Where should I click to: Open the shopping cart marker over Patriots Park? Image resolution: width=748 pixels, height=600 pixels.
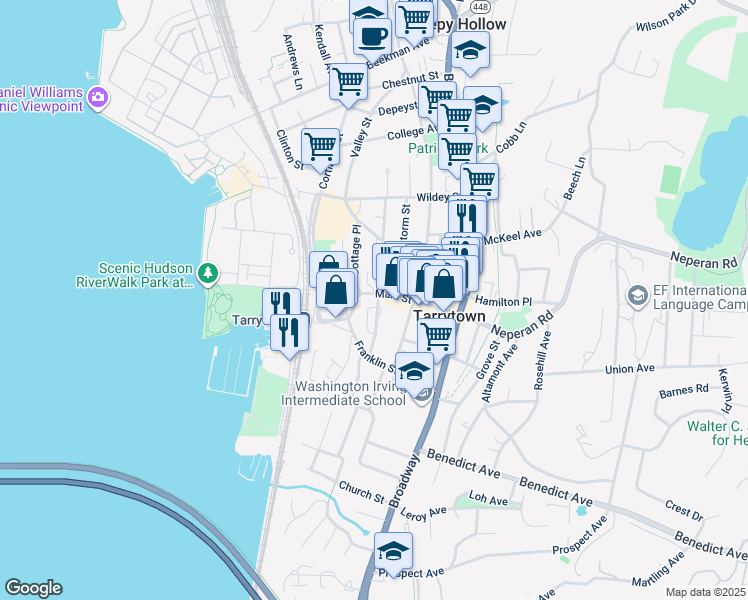click(457, 155)
